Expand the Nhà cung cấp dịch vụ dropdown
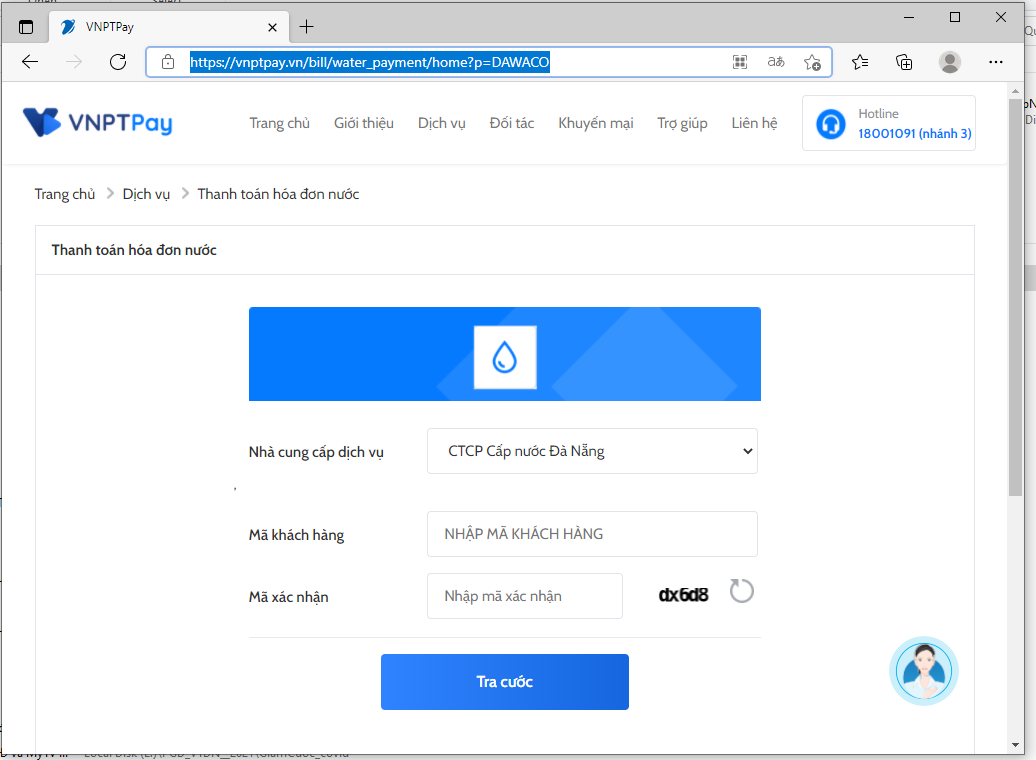 pyautogui.click(x=592, y=451)
